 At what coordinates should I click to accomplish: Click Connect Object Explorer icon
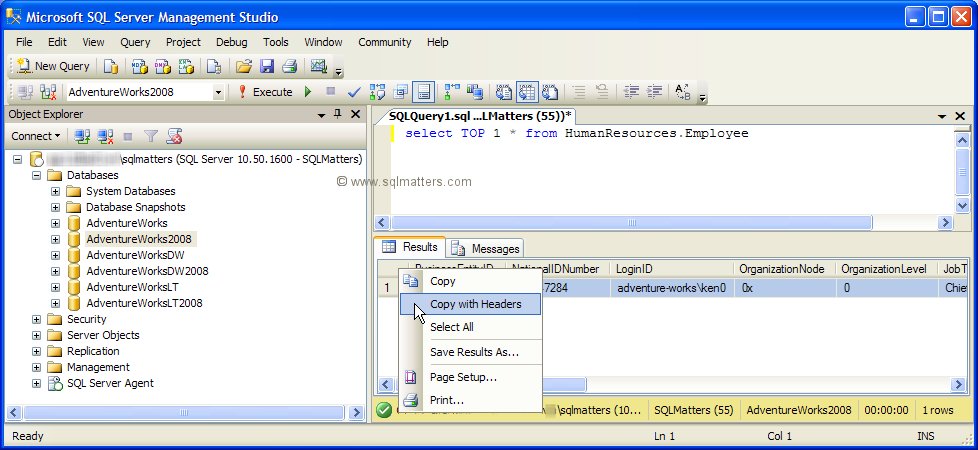(x=84, y=136)
